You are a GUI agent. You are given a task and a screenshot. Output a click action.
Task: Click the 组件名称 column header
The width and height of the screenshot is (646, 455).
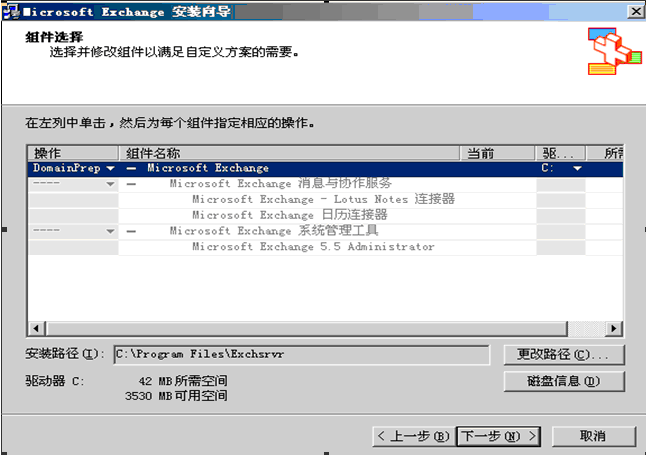point(289,153)
